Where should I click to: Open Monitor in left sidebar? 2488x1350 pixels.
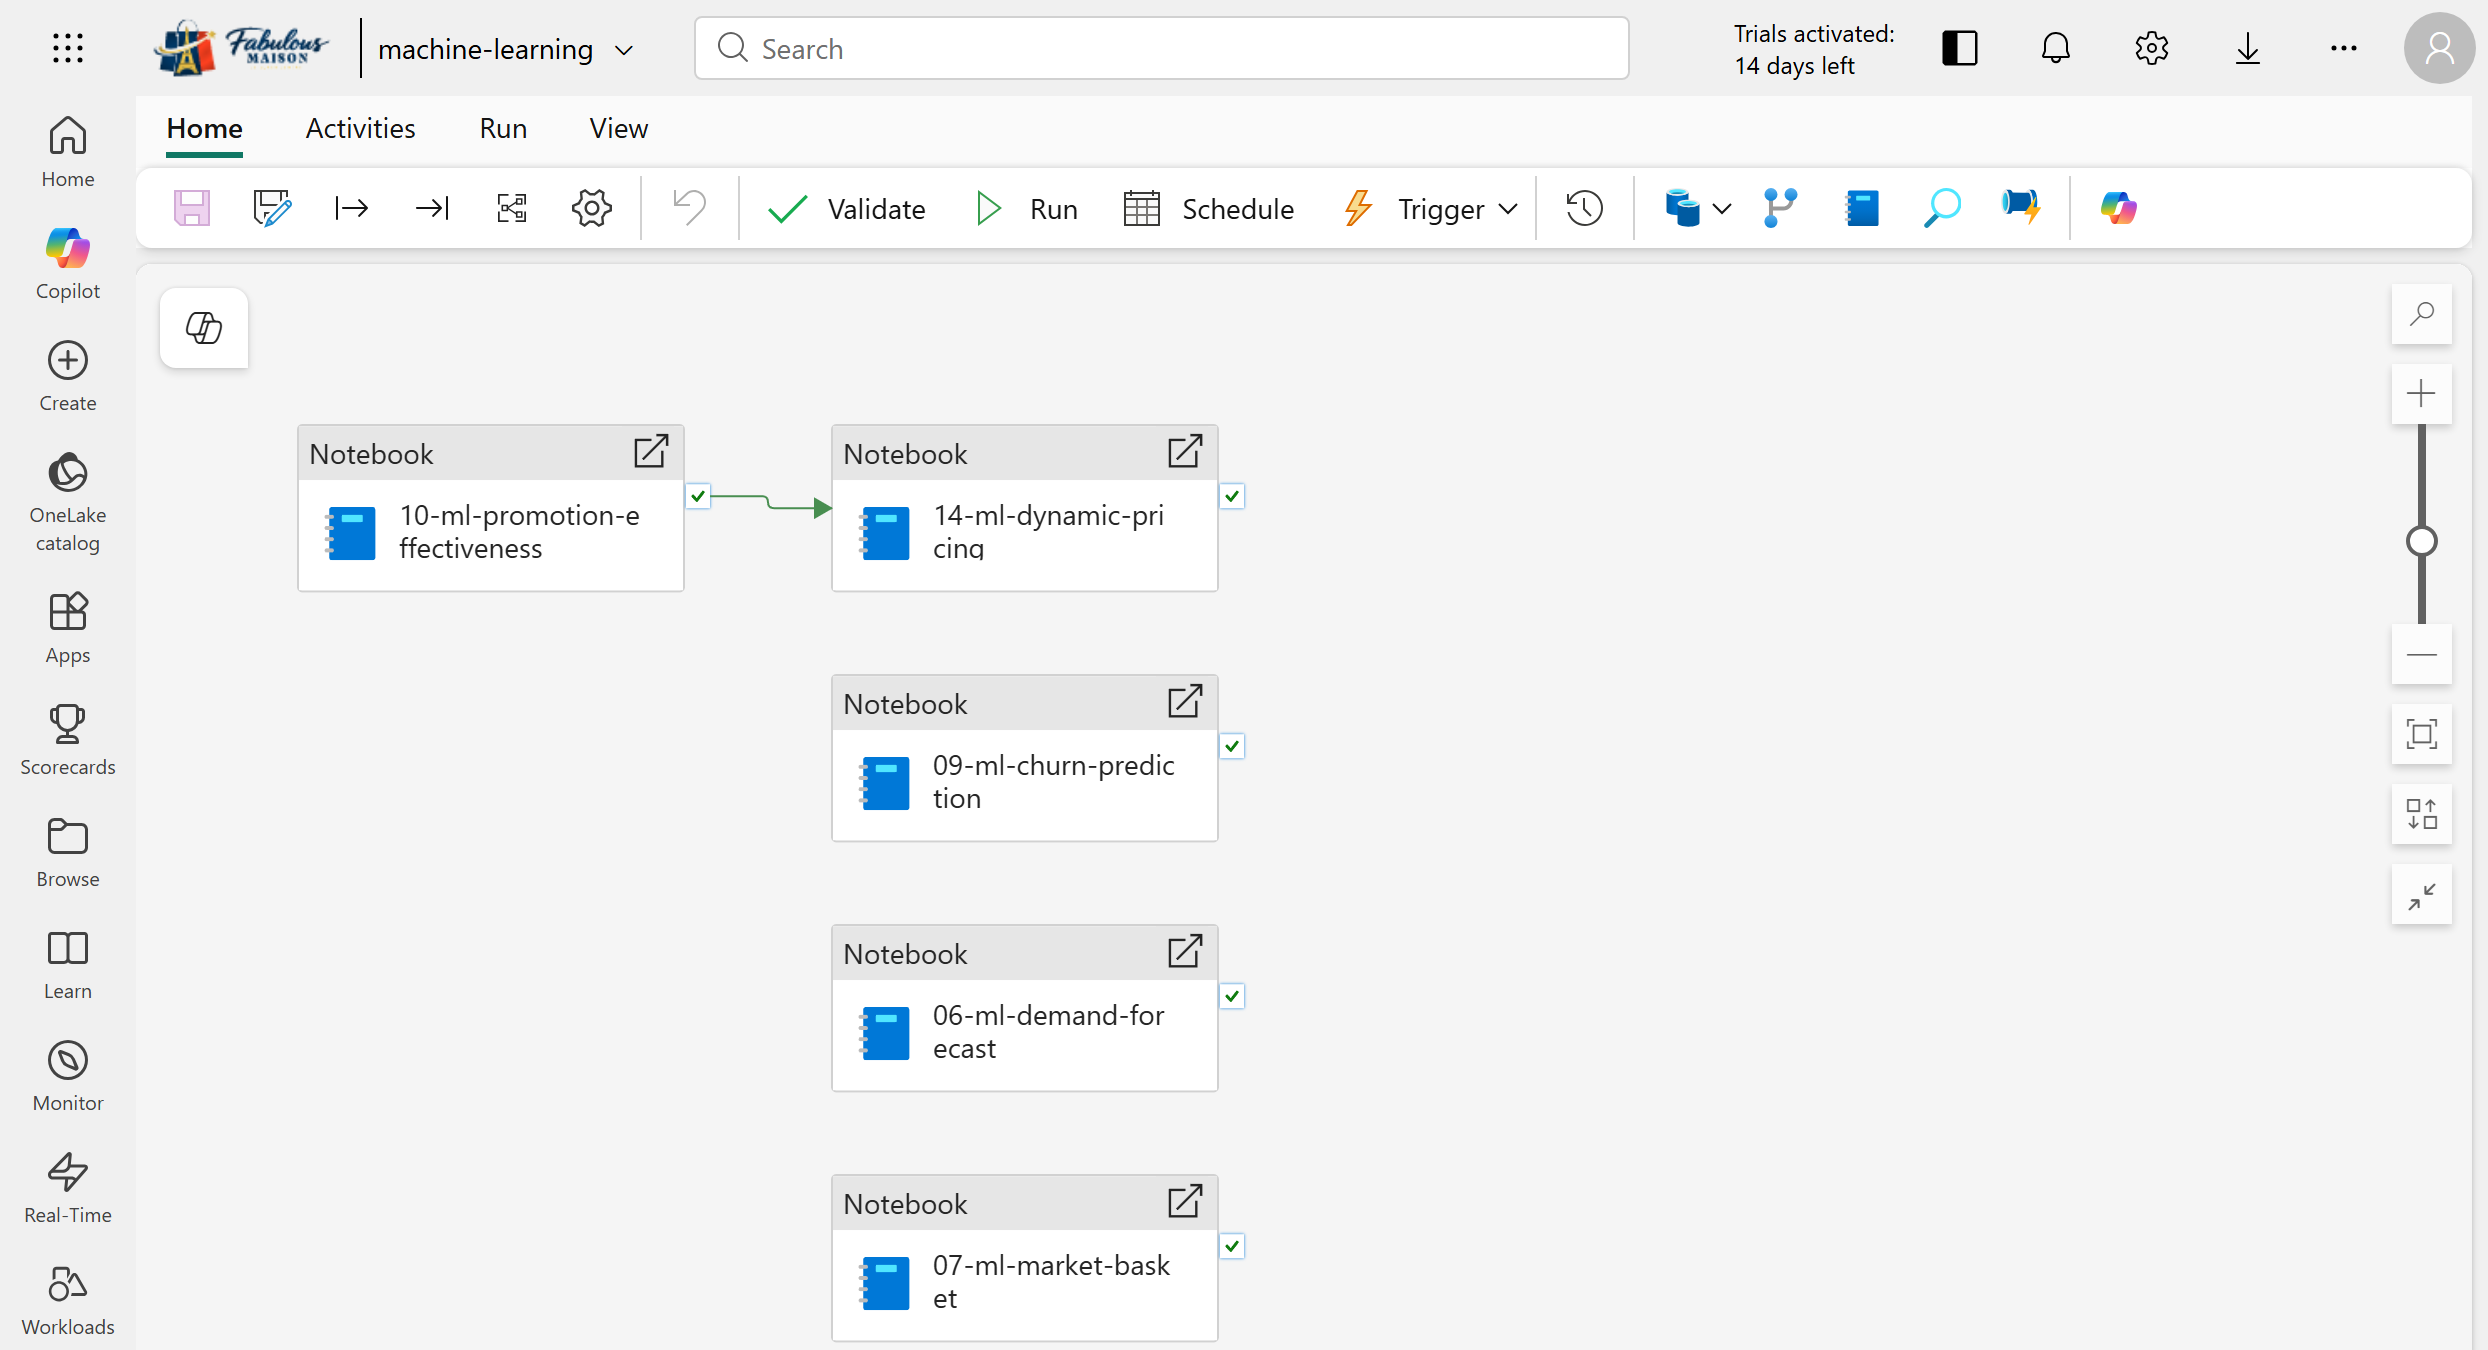pos(68,1076)
